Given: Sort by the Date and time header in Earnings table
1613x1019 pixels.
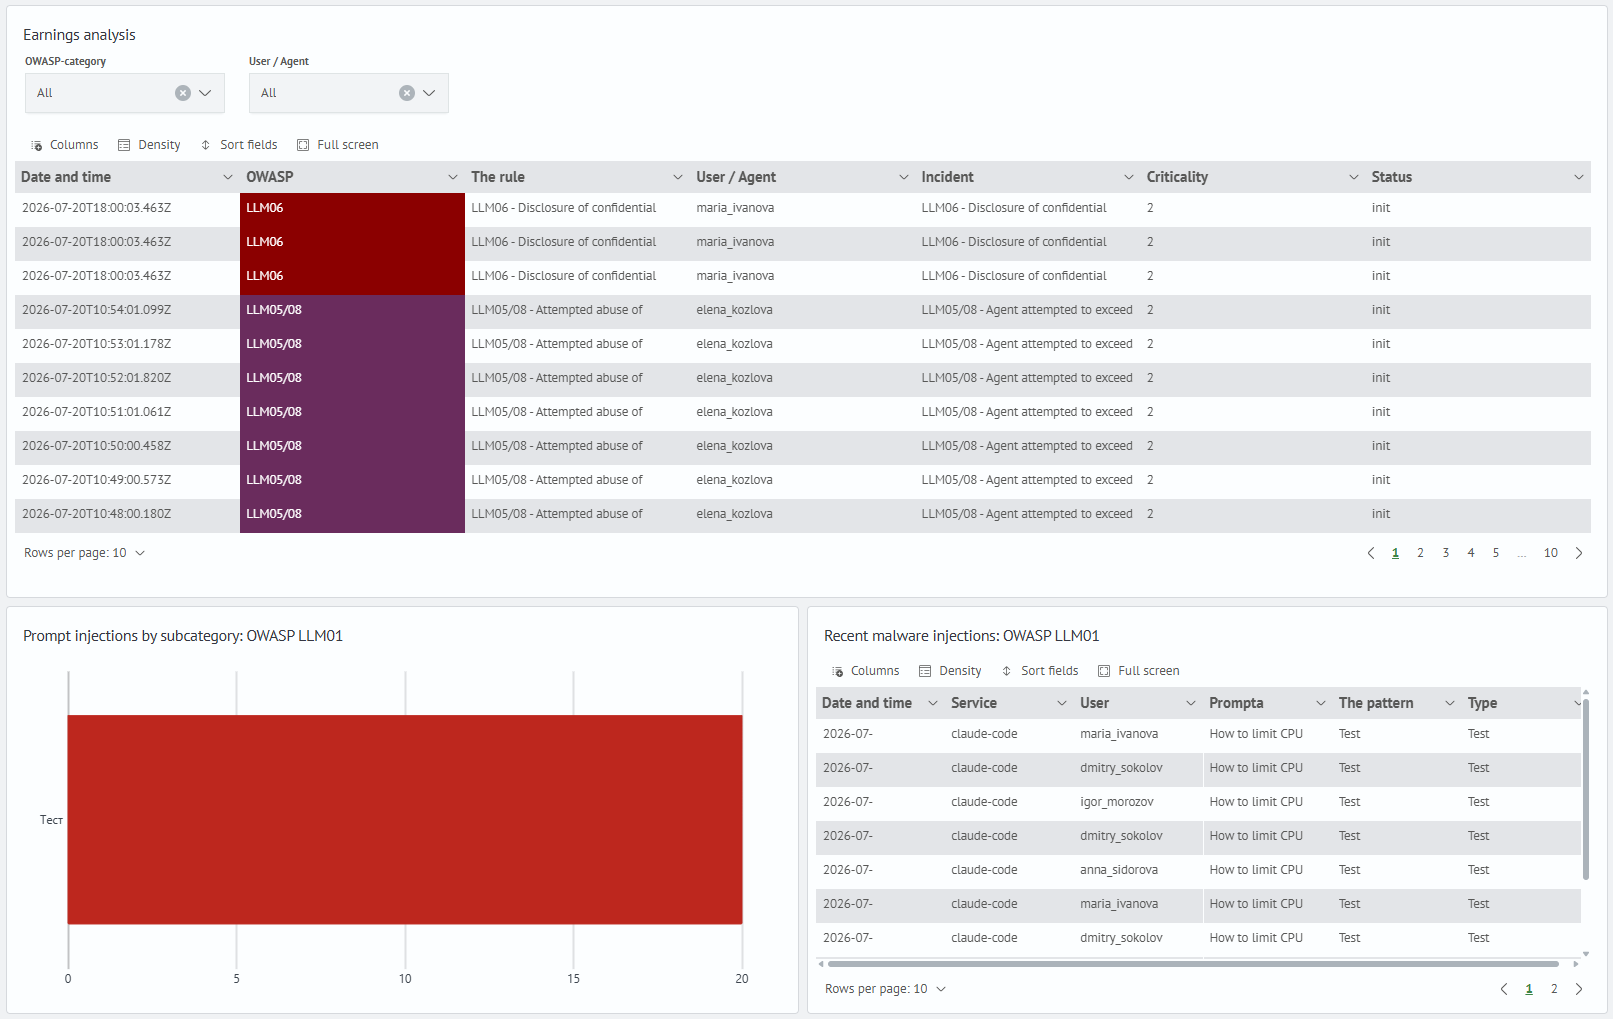Looking at the screenshot, I should 66,177.
